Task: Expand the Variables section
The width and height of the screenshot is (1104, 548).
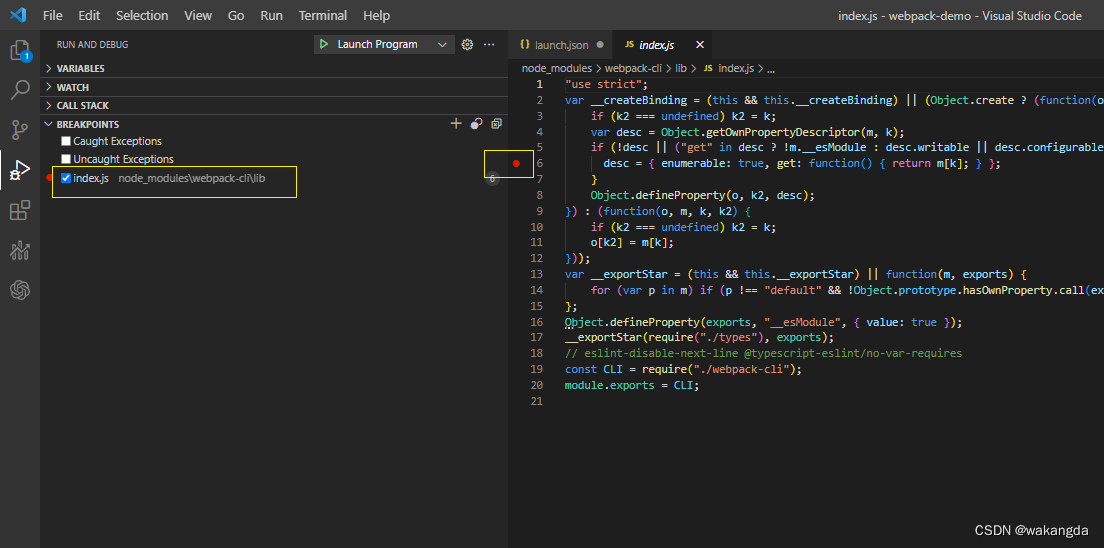Action: tap(80, 68)
